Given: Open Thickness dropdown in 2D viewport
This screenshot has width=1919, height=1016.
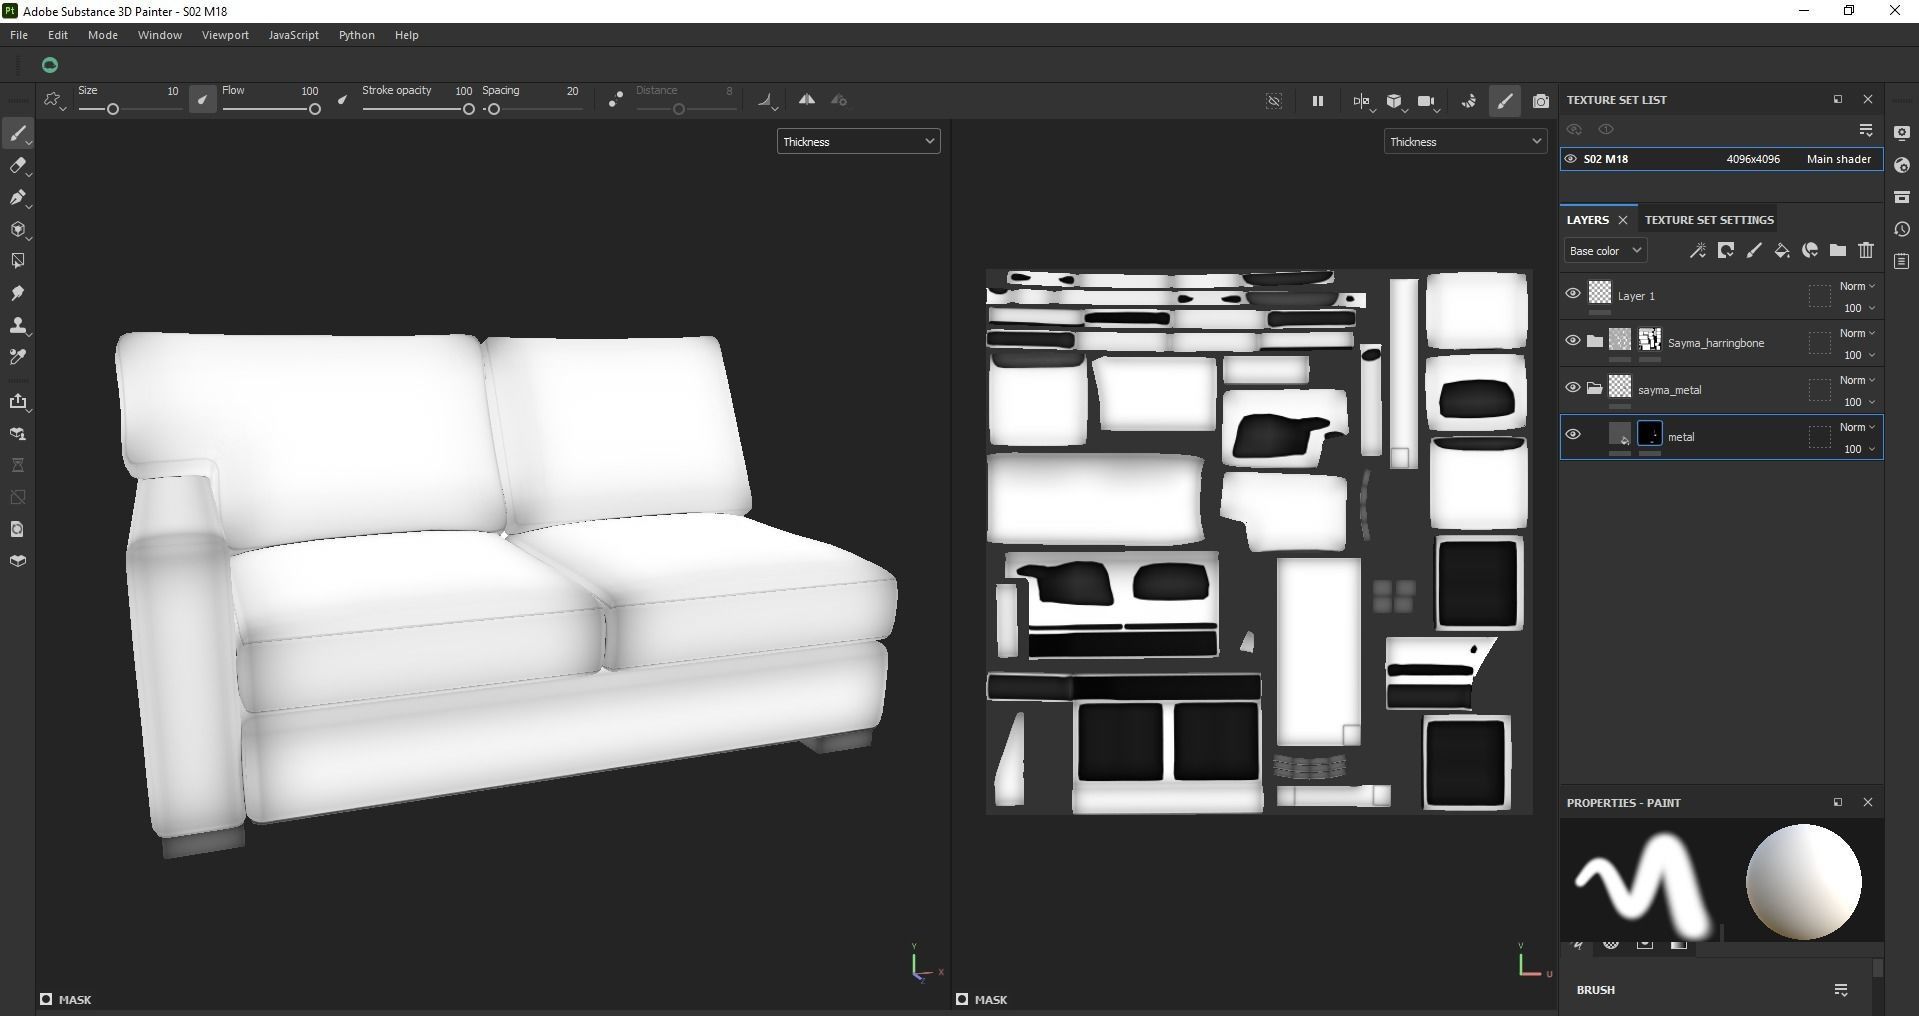Looking at the screenshot, I should point(1465,142).
